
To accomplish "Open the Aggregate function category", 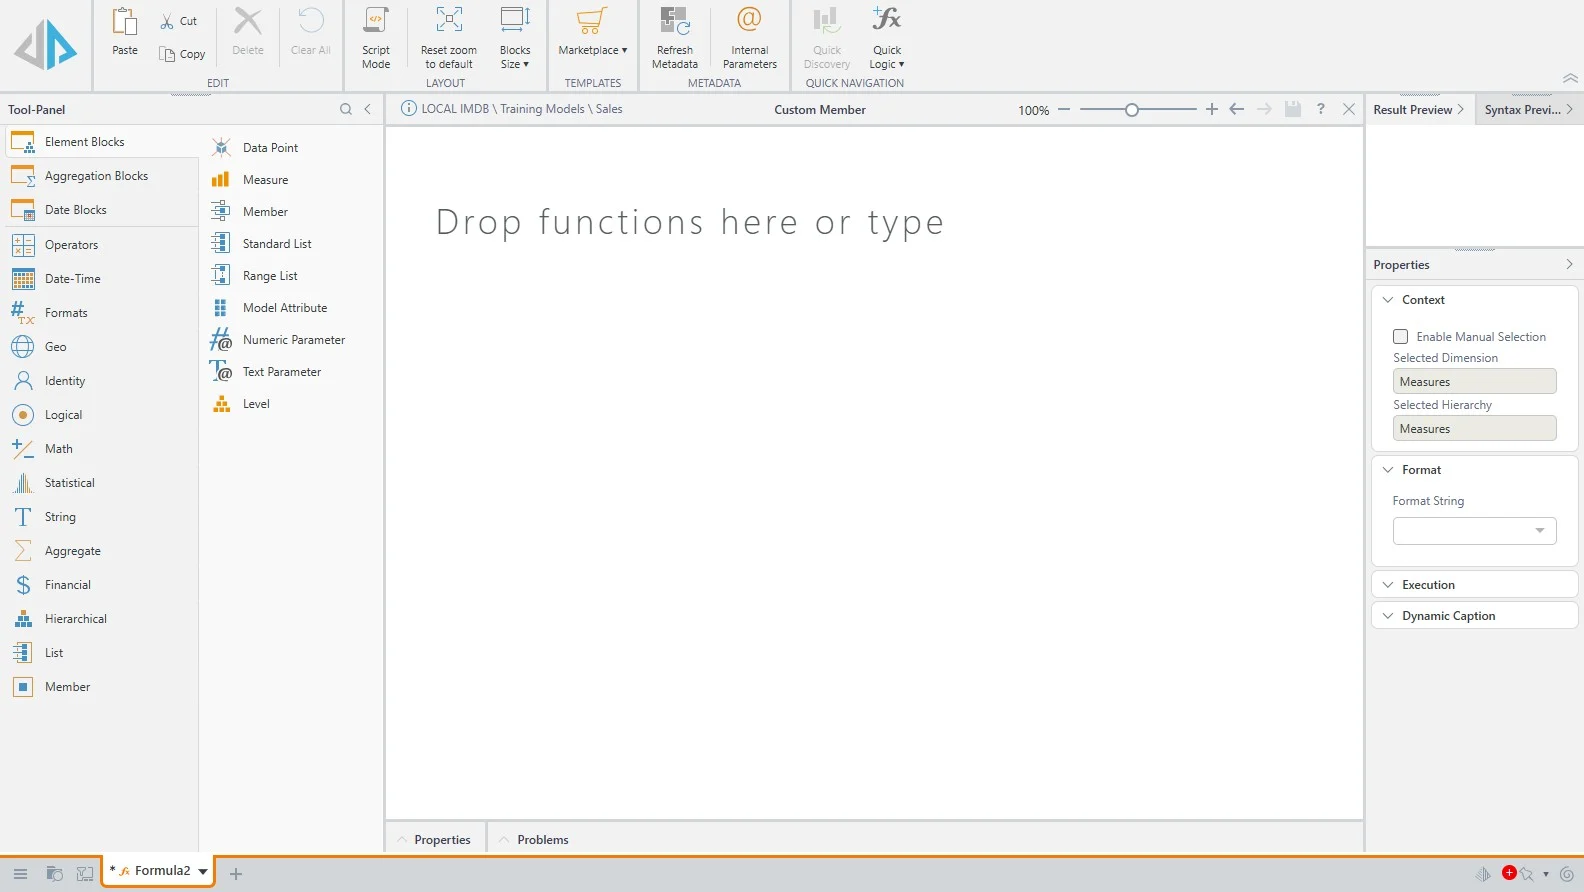I will point(101,551).
